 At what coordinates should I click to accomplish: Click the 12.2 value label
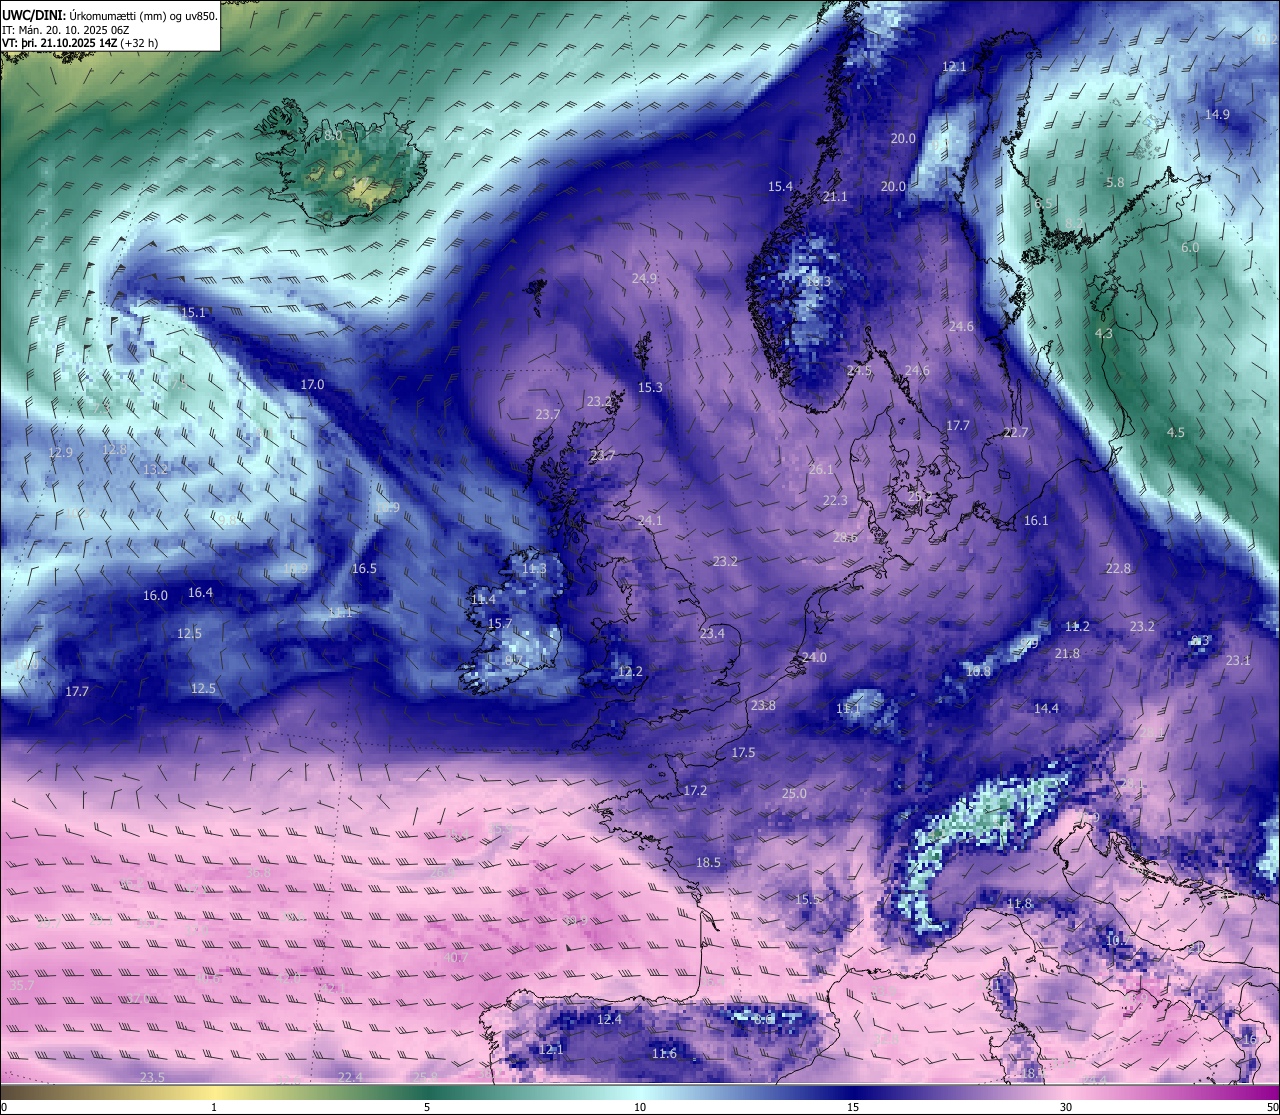click(630, 672)
